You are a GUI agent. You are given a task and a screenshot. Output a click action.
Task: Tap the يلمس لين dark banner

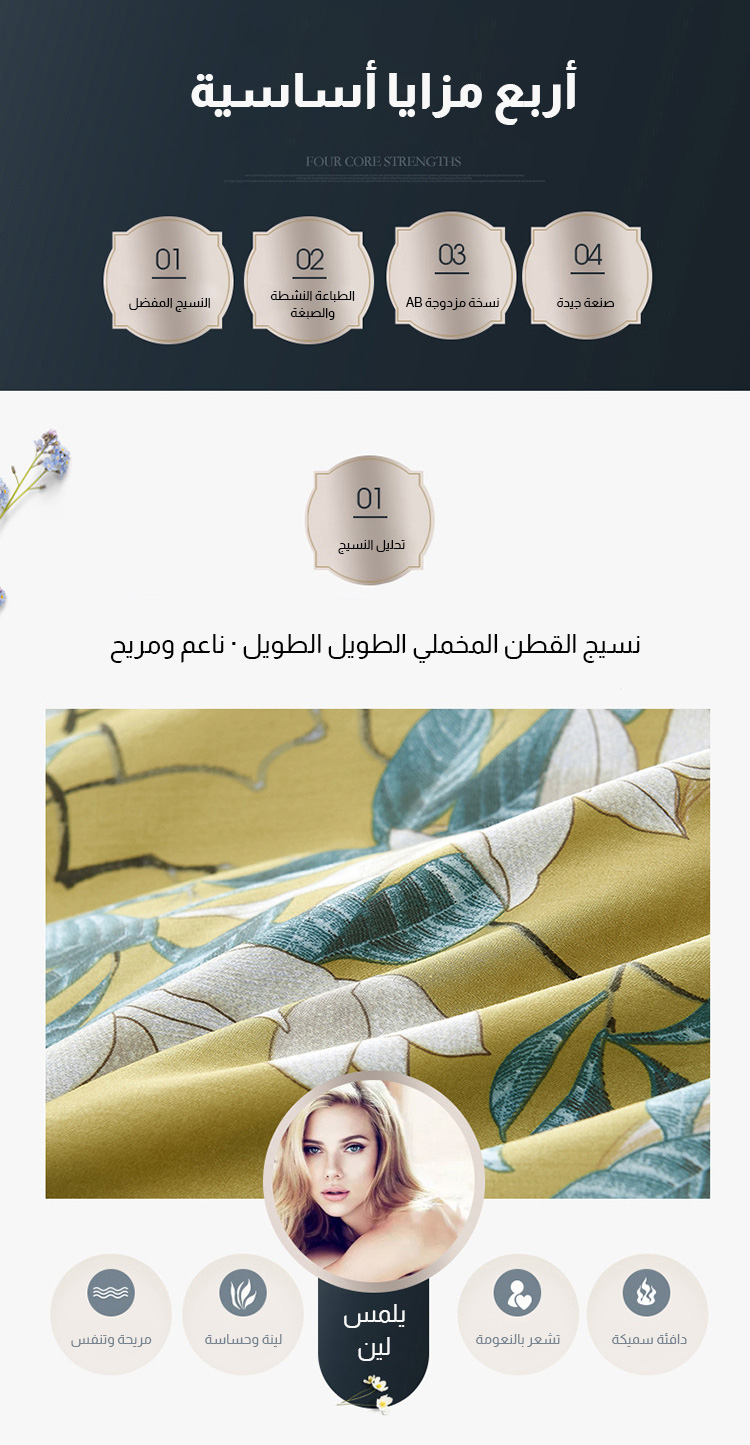click(373, 1340)
